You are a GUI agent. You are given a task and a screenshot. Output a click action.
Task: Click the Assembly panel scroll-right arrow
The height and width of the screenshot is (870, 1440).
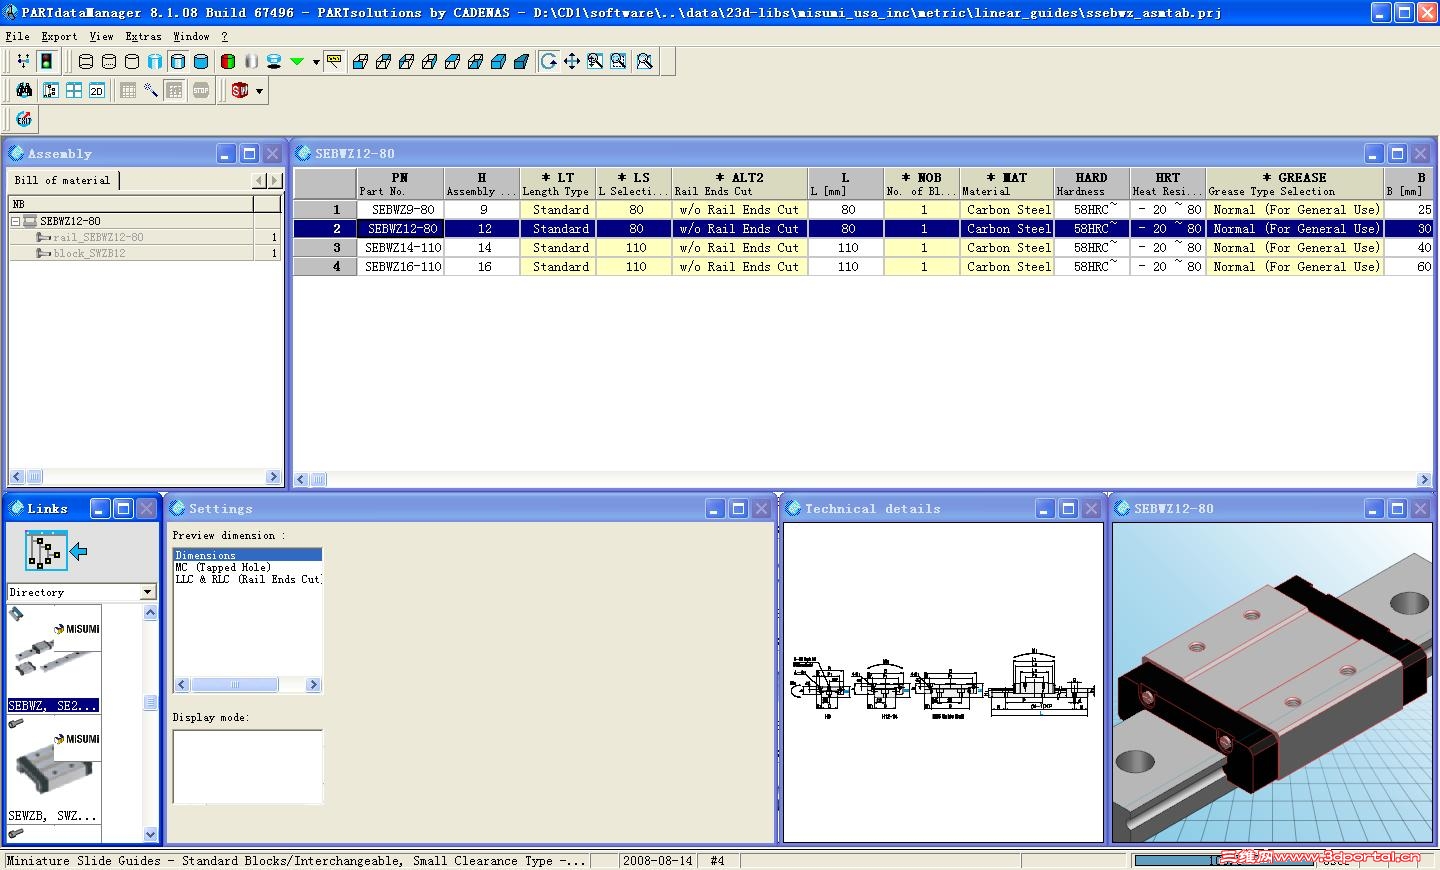[x=273, y=477]
